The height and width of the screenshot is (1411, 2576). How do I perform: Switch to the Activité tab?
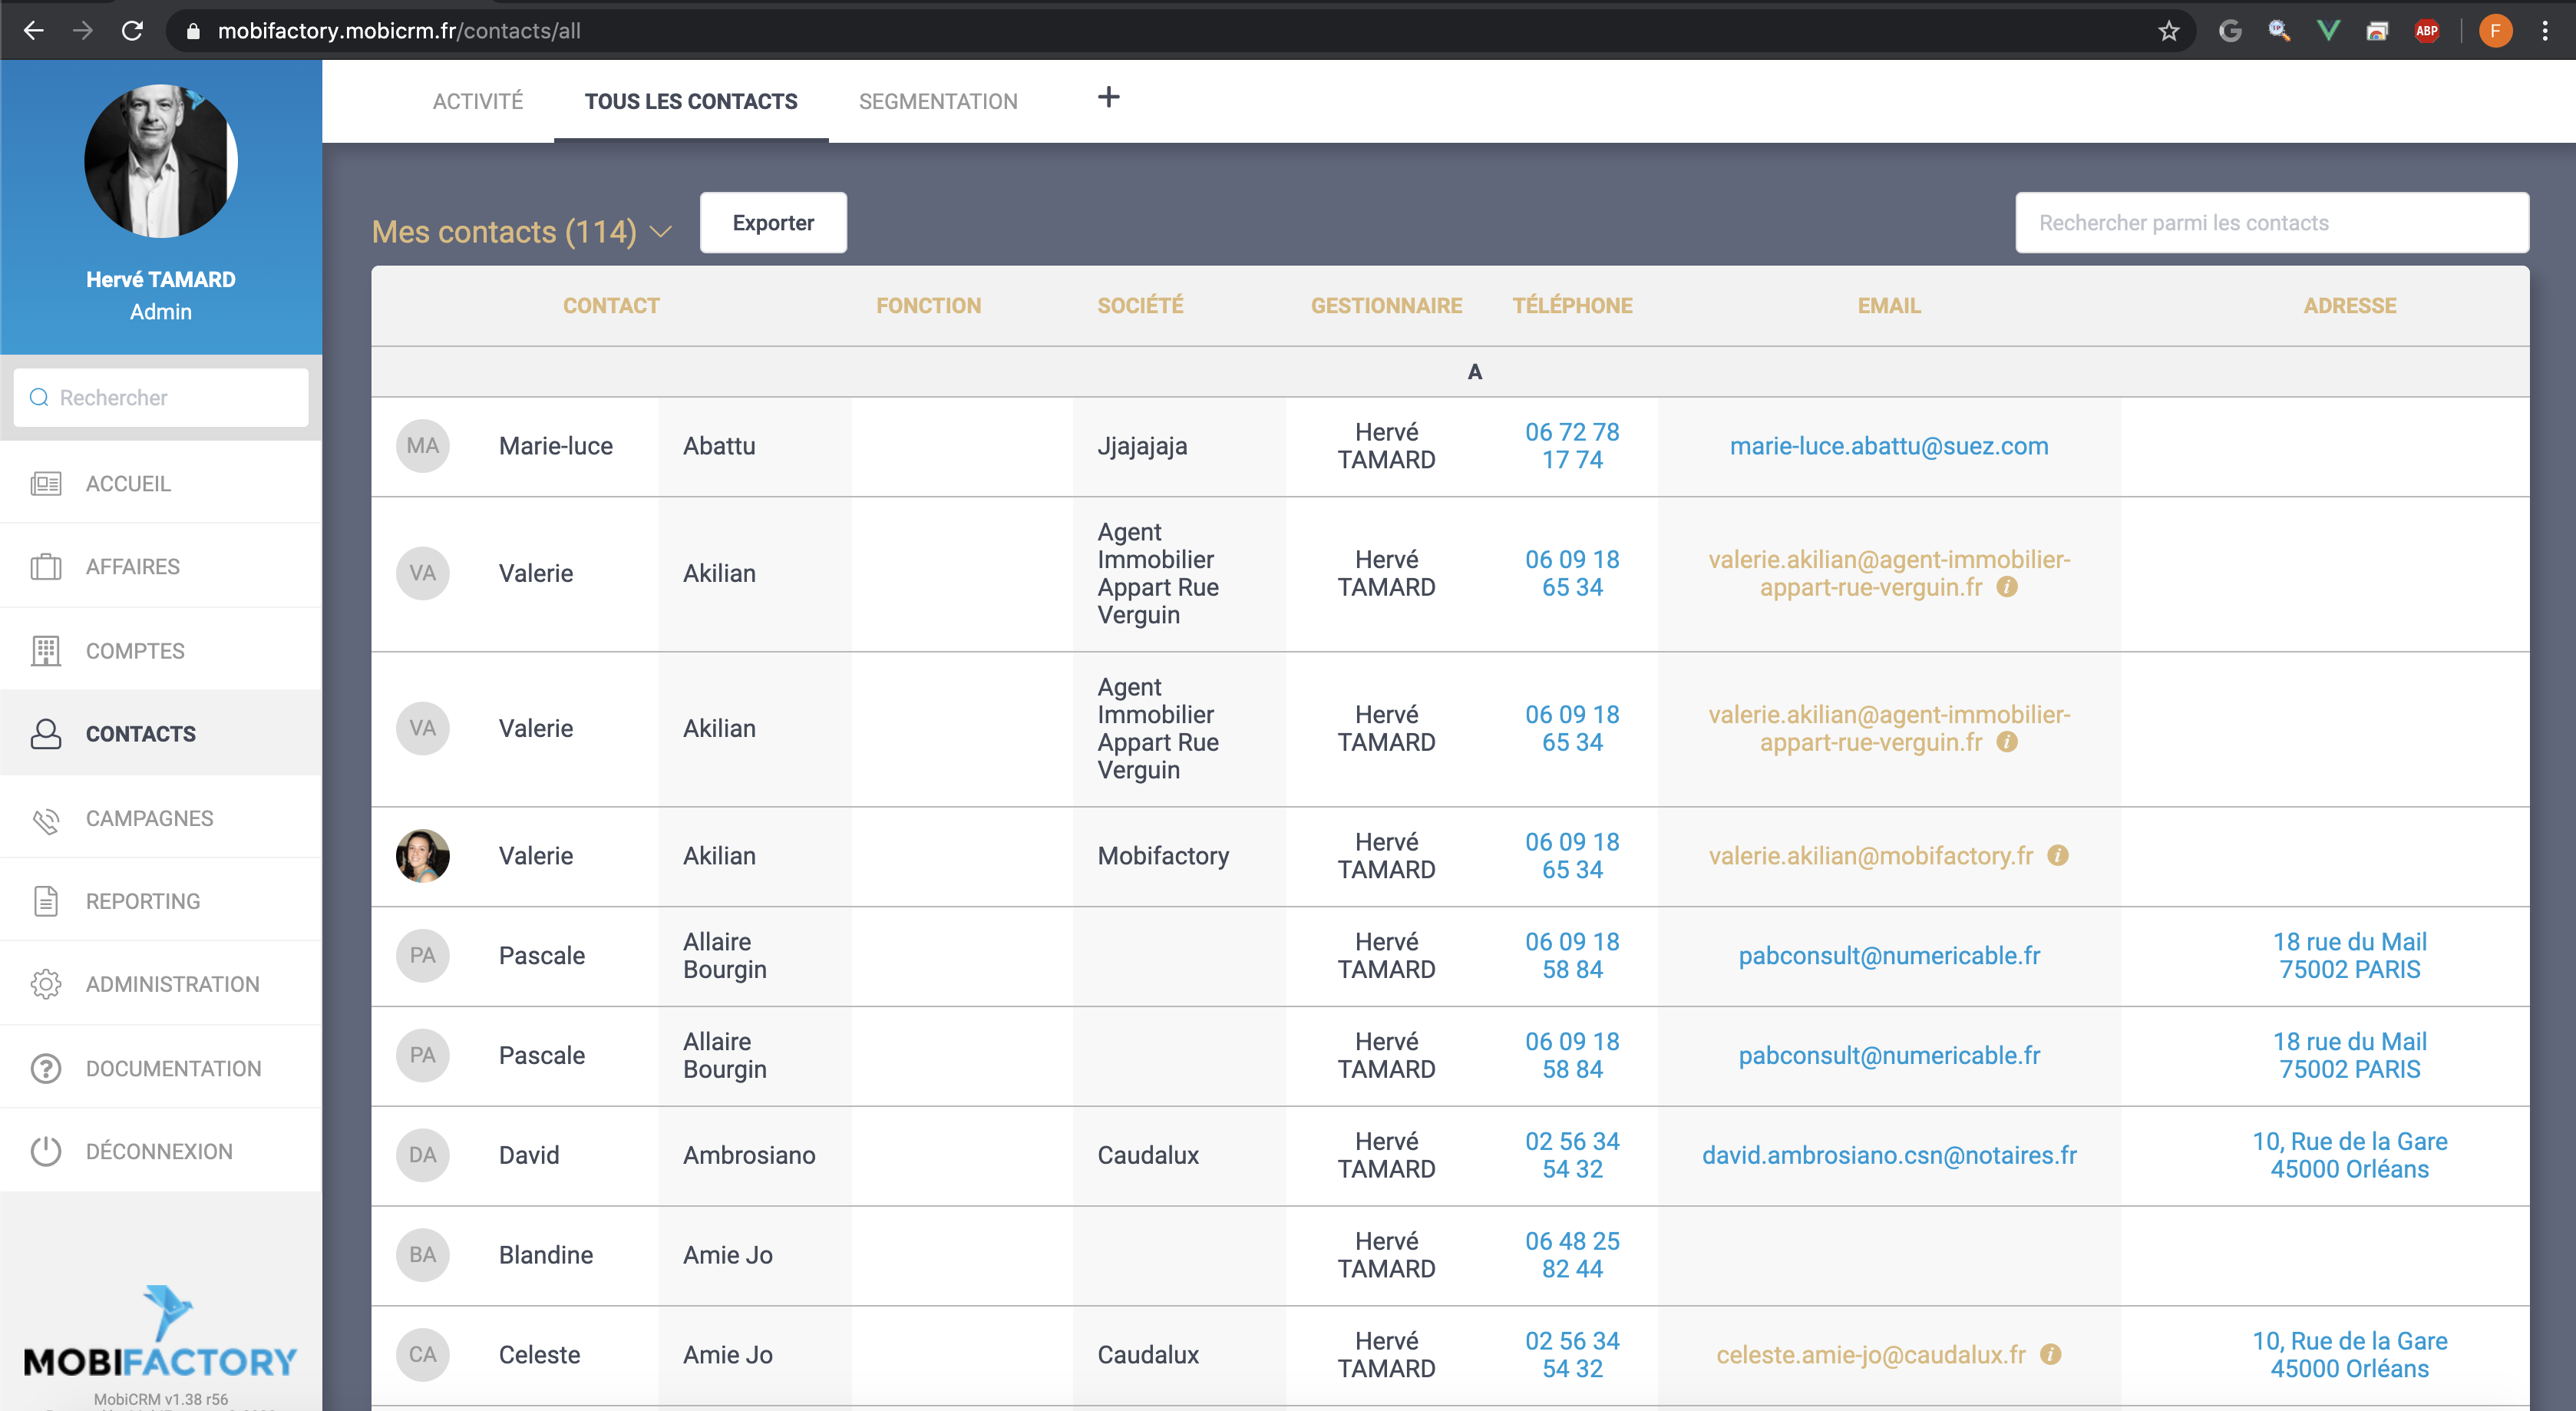(x=477, y=101)
